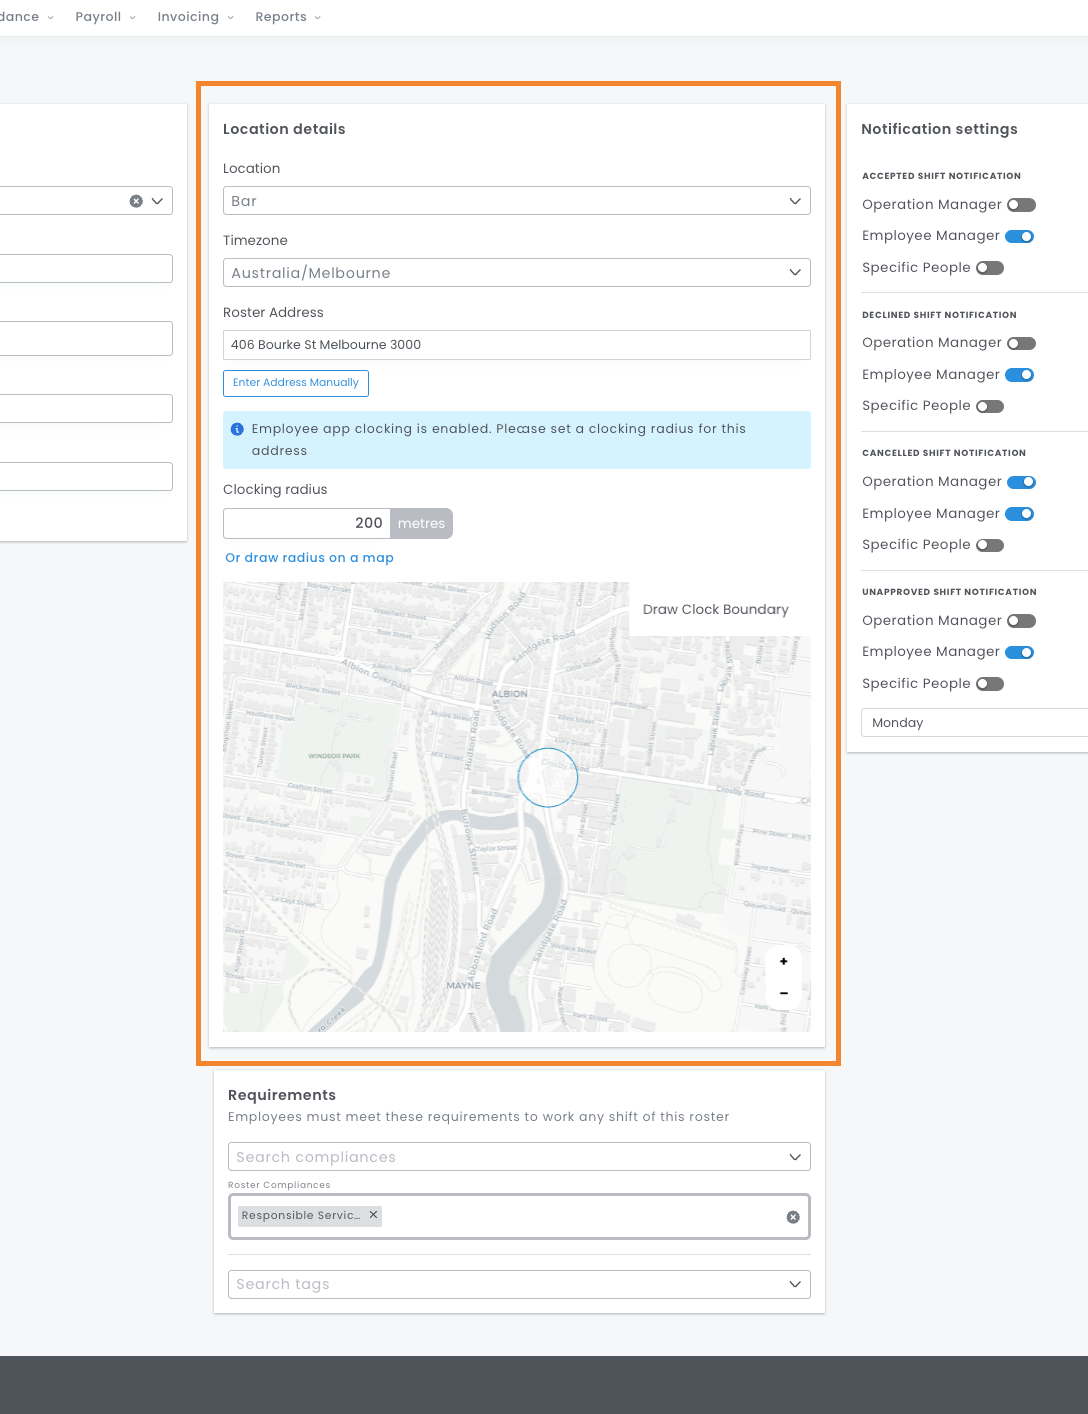Turn off Operation Manager cancelled shift notification
Viewport: 1088px width, 1414px height.
tap(1021, 482)
